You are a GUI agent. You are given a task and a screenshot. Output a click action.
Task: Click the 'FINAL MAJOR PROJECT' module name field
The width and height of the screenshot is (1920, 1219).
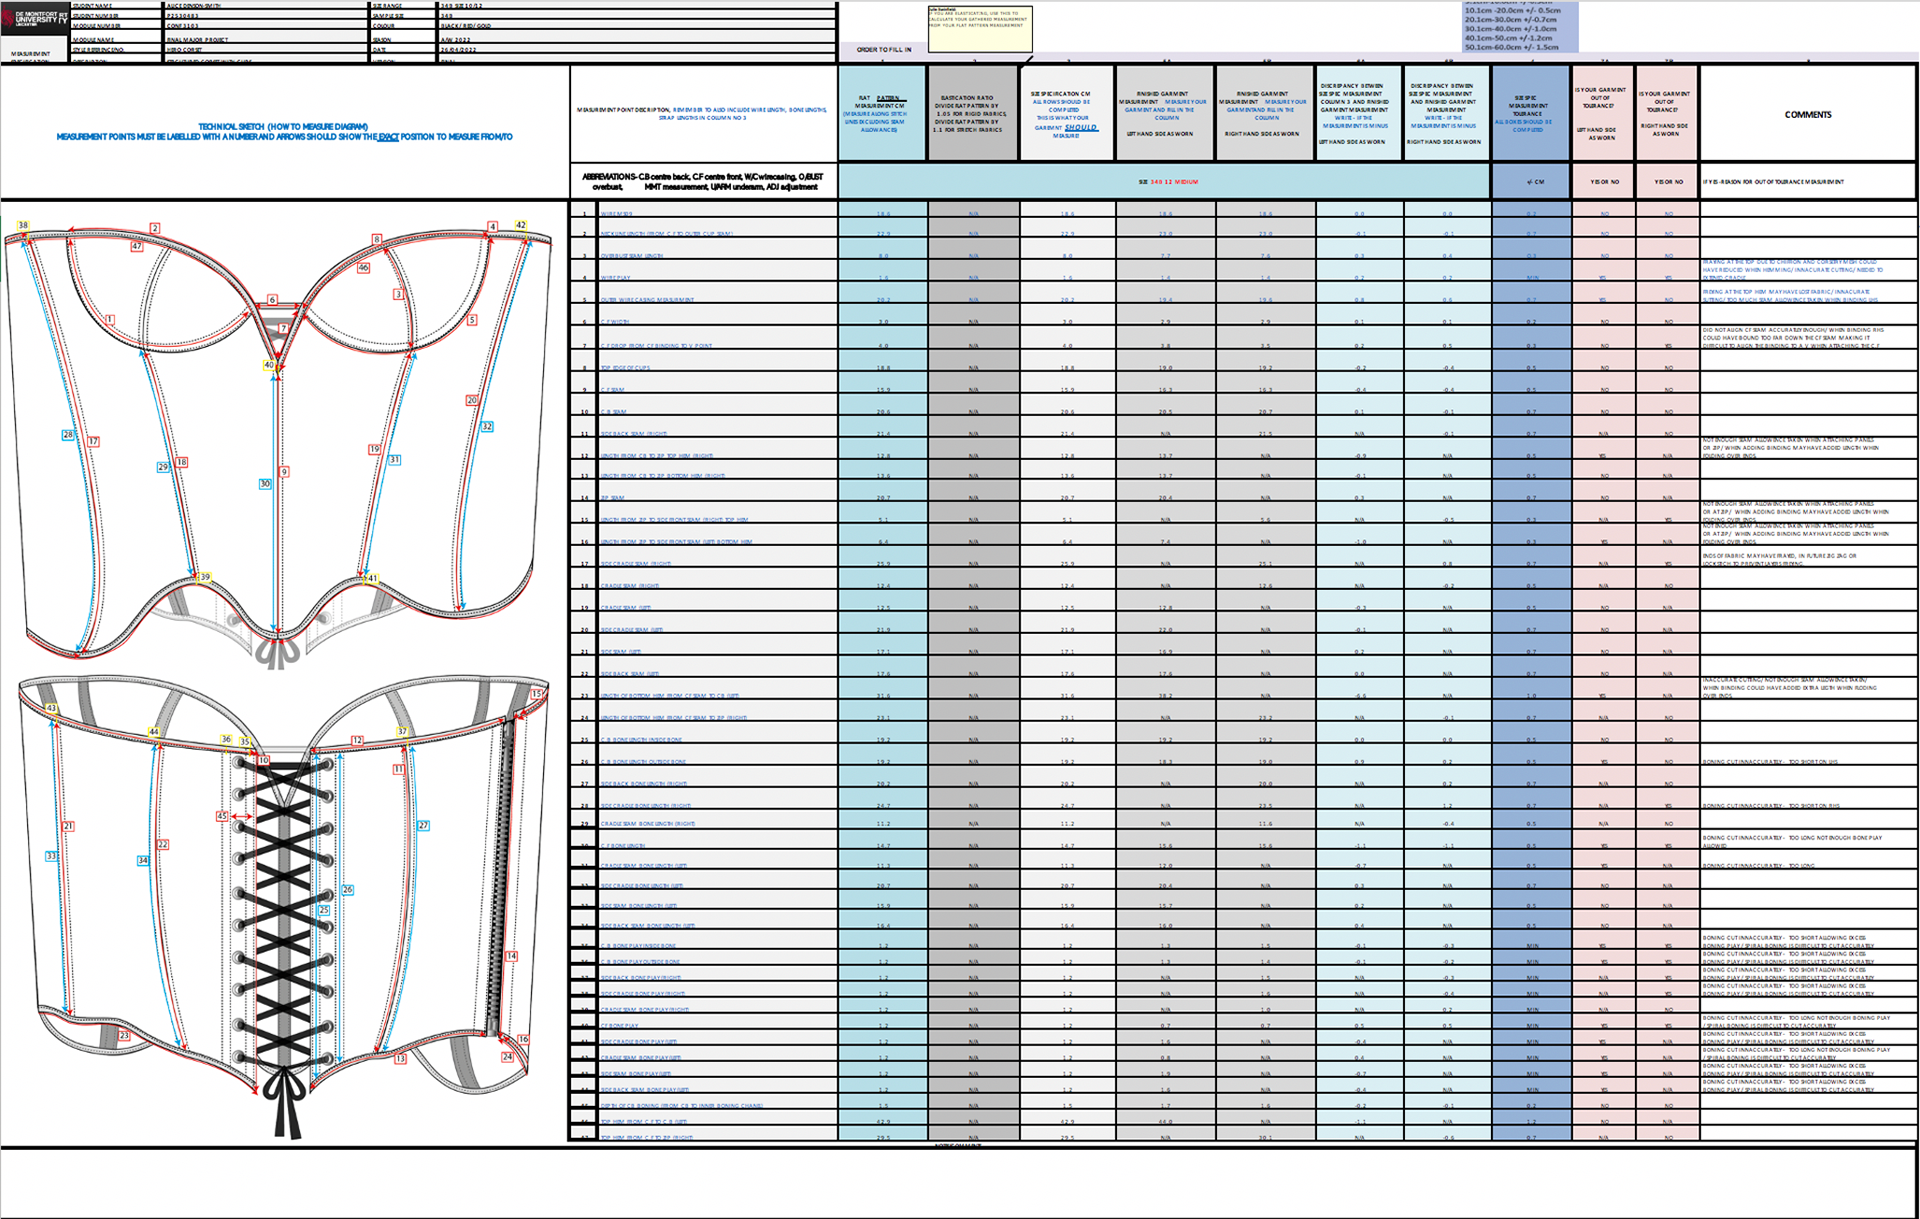[266, 39]
